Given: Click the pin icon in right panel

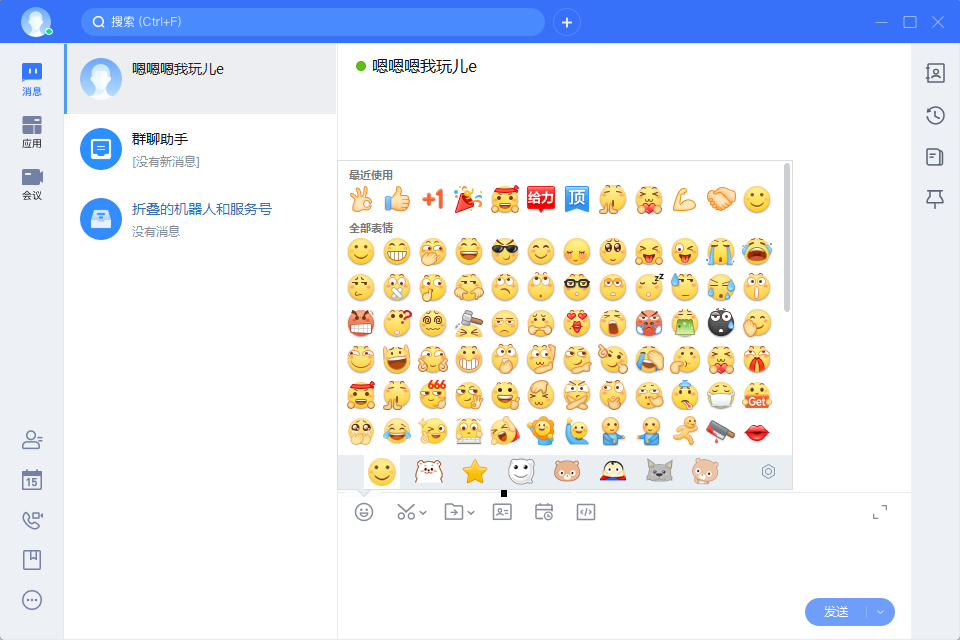Looking at the screenshot, I should pos(935,199).
